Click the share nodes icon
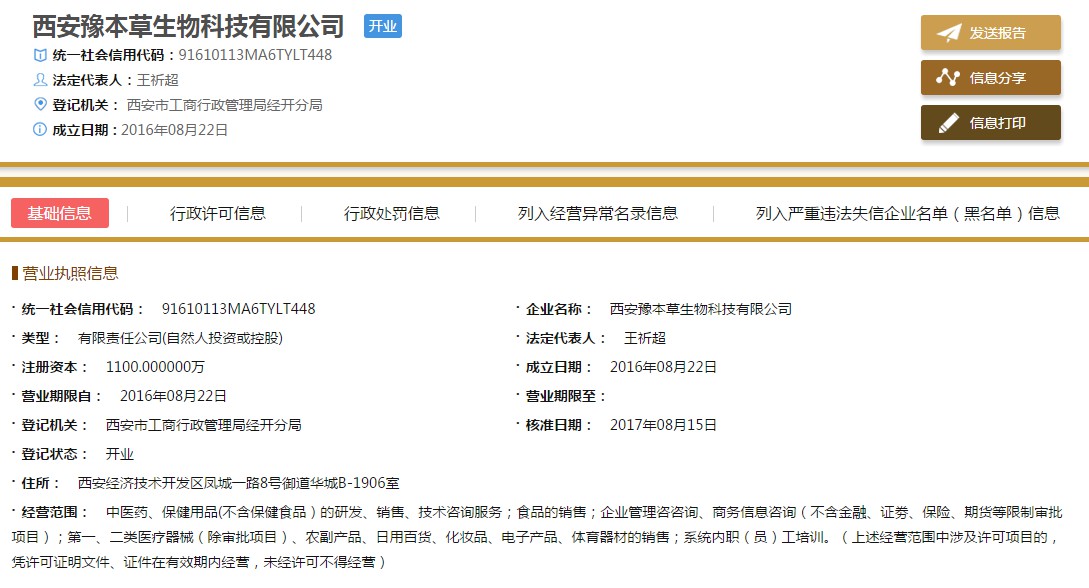The image size is (1089, 588). (948, 78)
